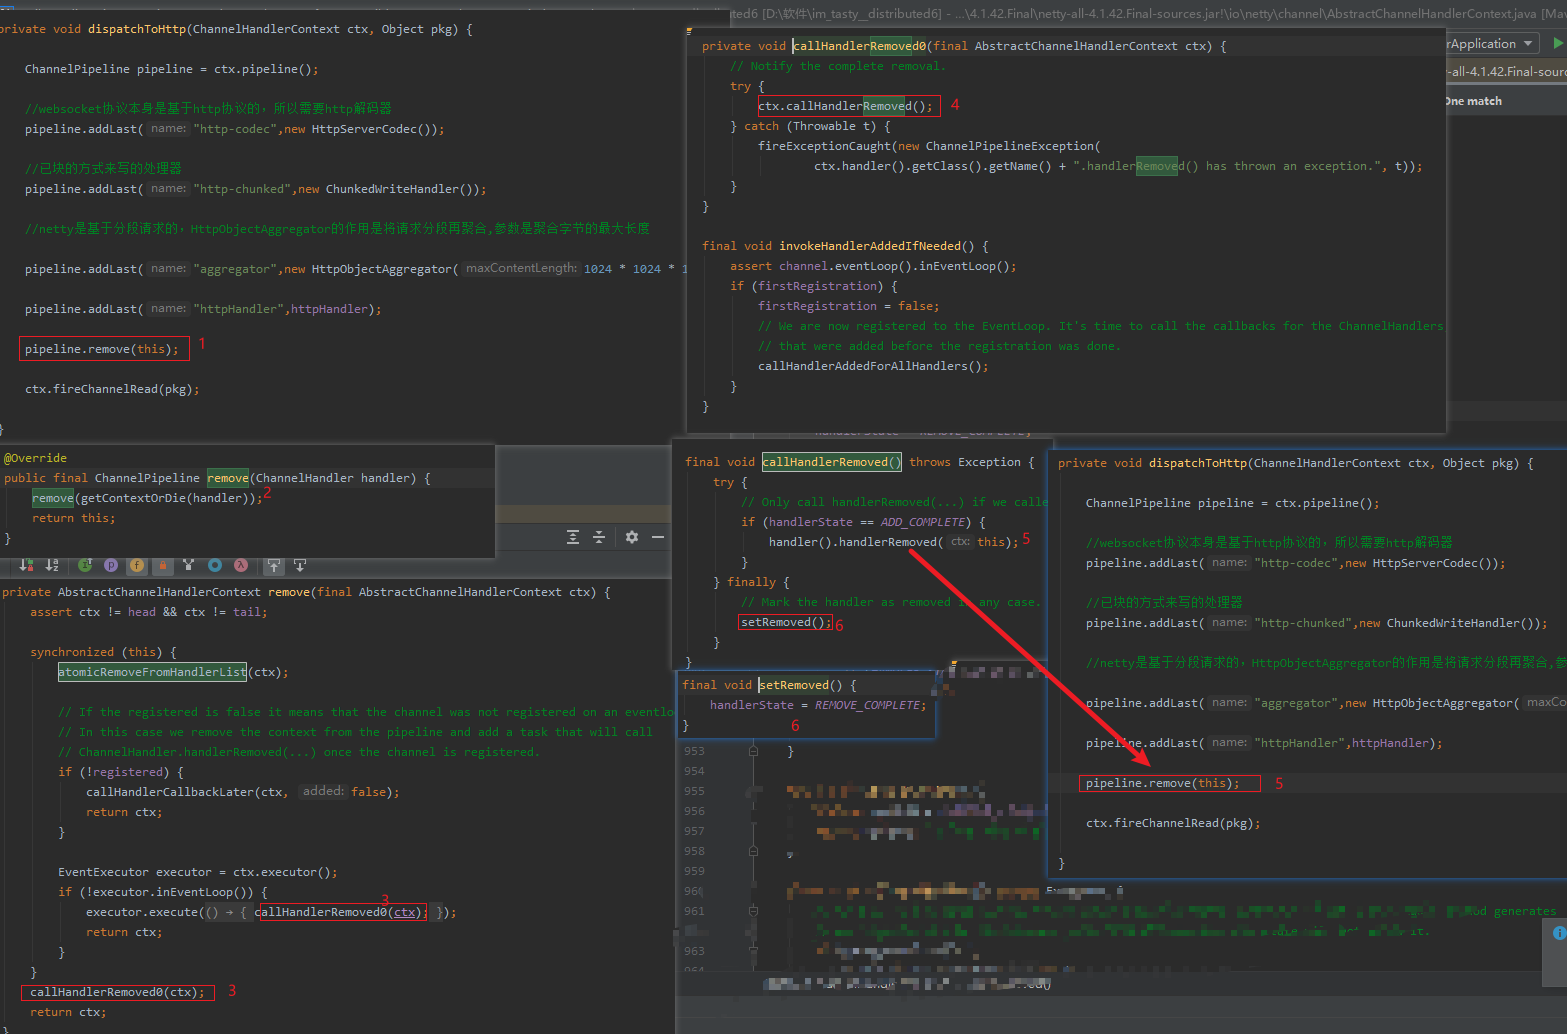Toggle the fold marker at line 963

coord(753,951)
